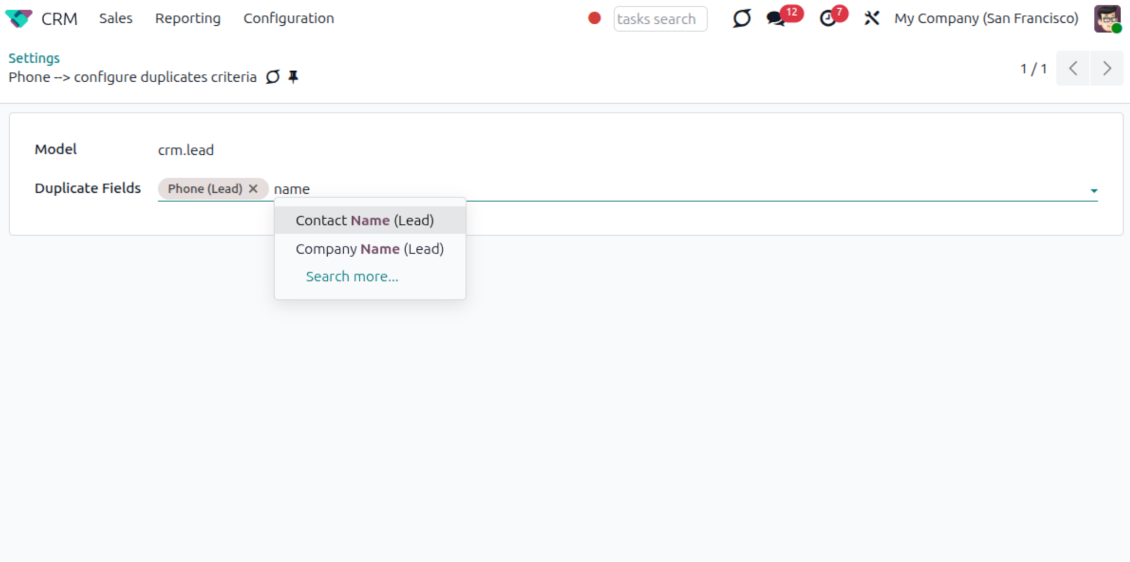Click the circular icon beside tasks search

(x=741, y=19)
